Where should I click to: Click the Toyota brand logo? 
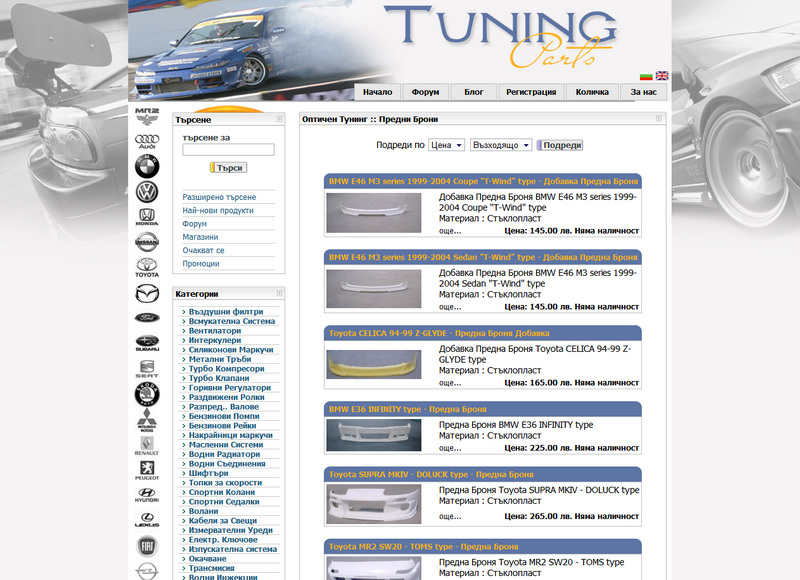pos(147,267)
